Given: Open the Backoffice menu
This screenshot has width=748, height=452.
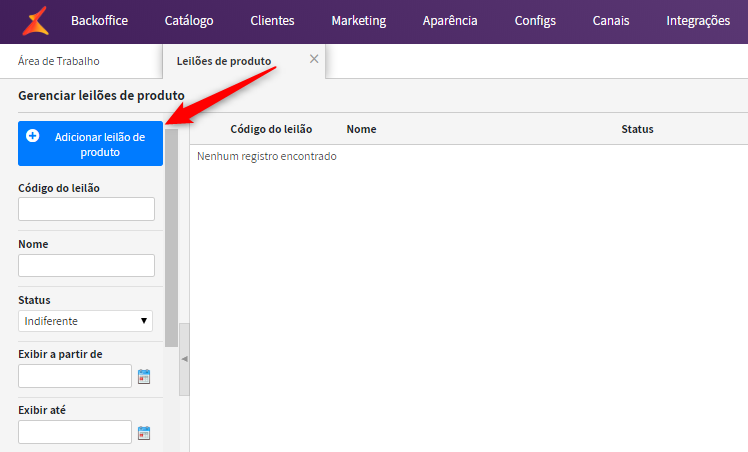Looking at the screenshot, I should click(99, 21).
